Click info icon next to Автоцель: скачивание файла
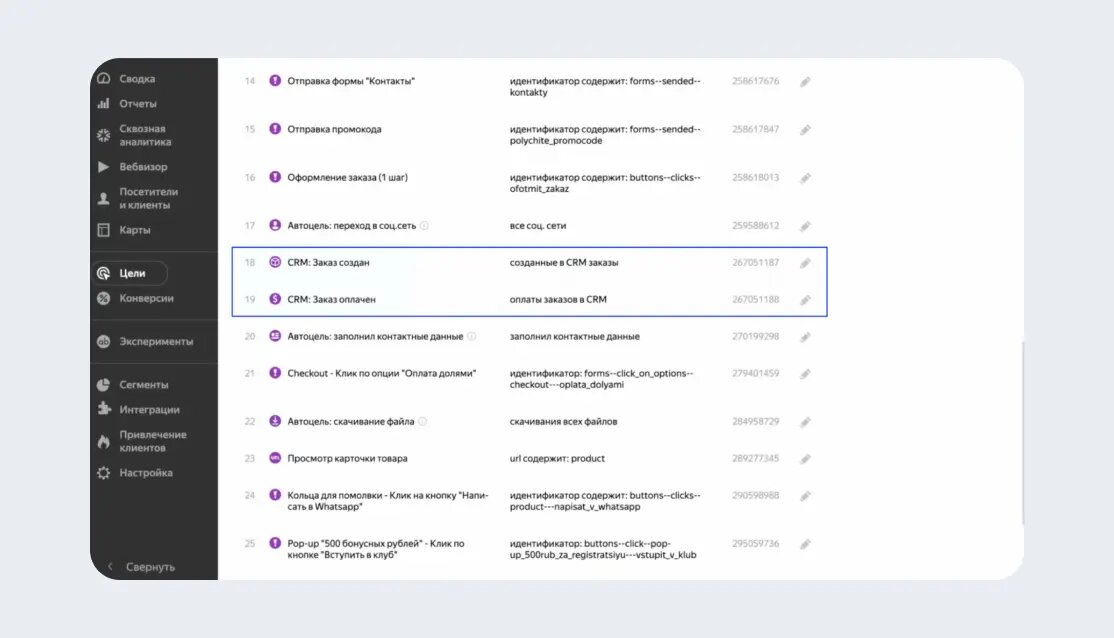 pos(423,422)
